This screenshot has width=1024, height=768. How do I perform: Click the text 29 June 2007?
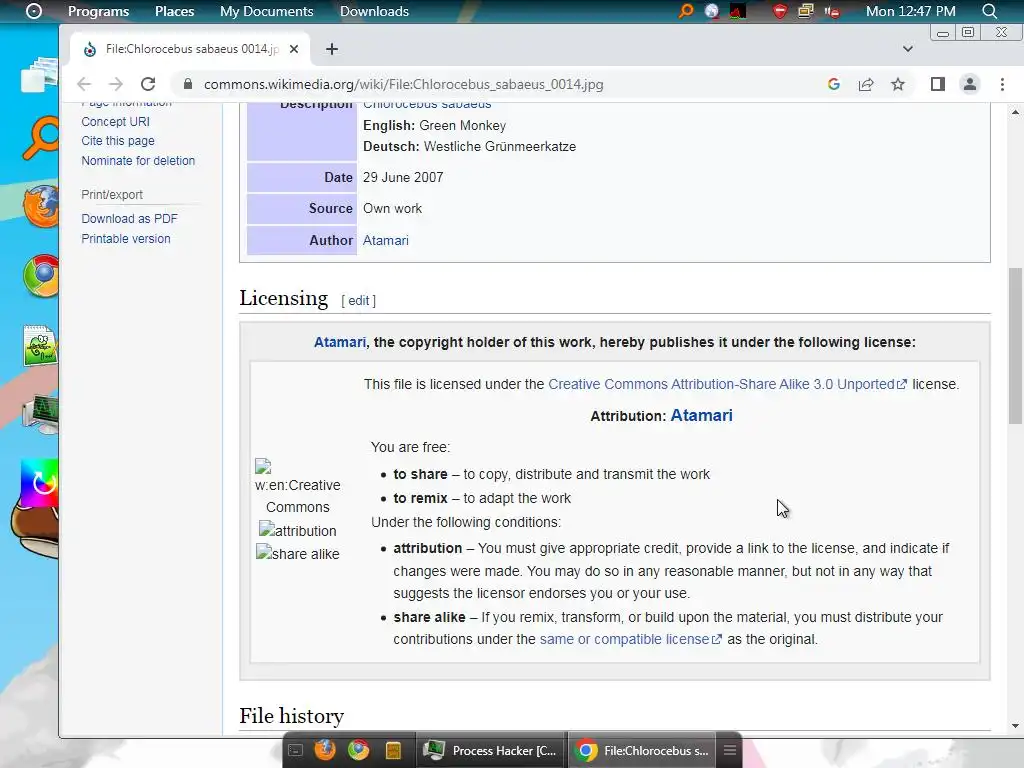[403, 178]
